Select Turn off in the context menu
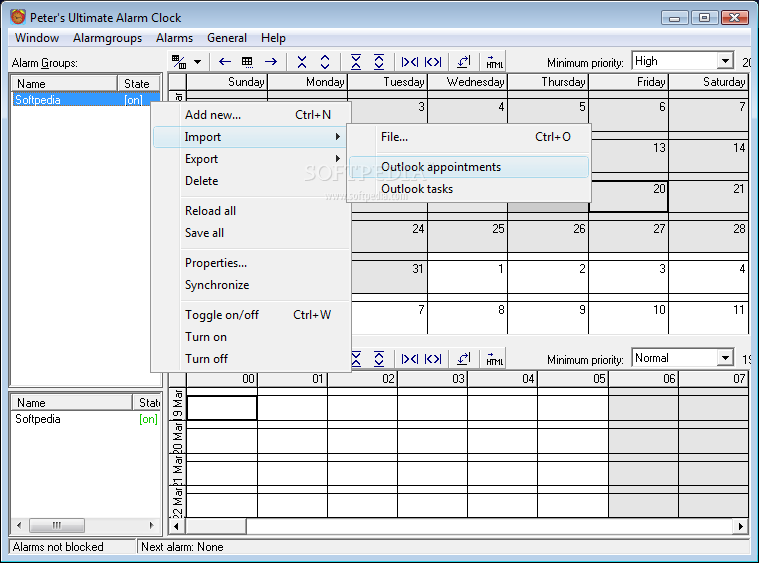 coord(252,359)
